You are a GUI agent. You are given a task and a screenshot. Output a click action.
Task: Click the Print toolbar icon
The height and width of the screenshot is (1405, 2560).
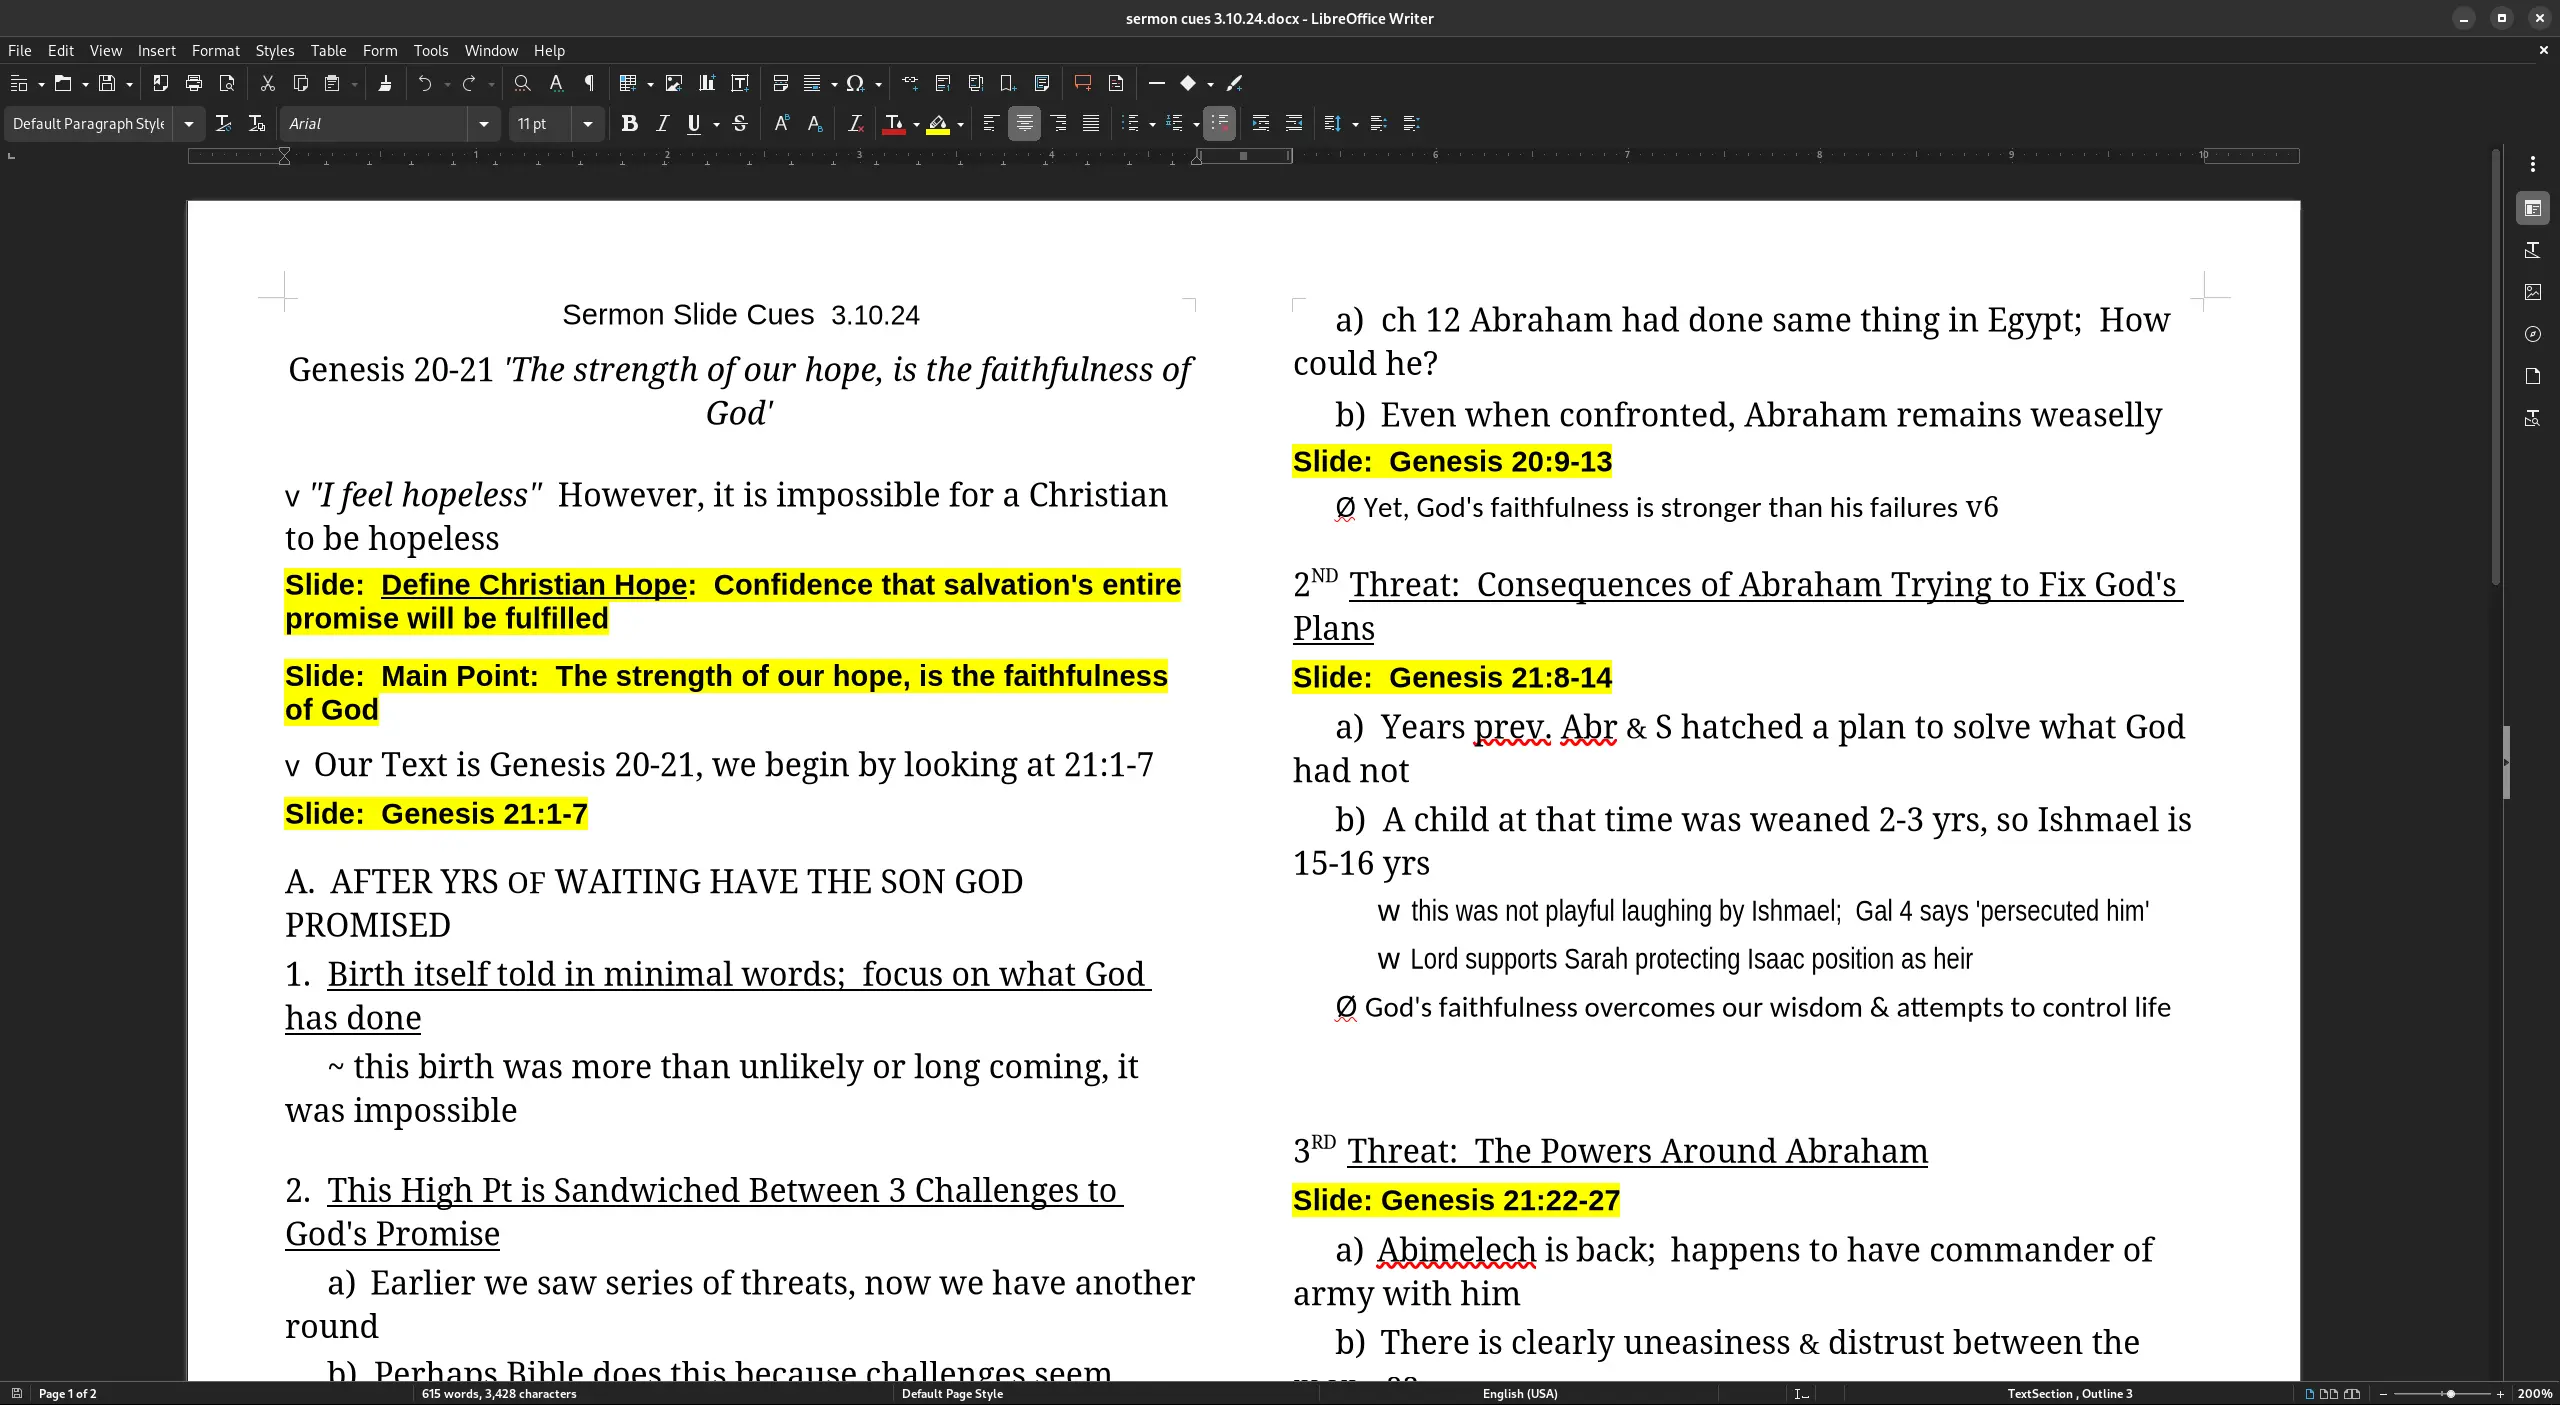pos(194,84)
